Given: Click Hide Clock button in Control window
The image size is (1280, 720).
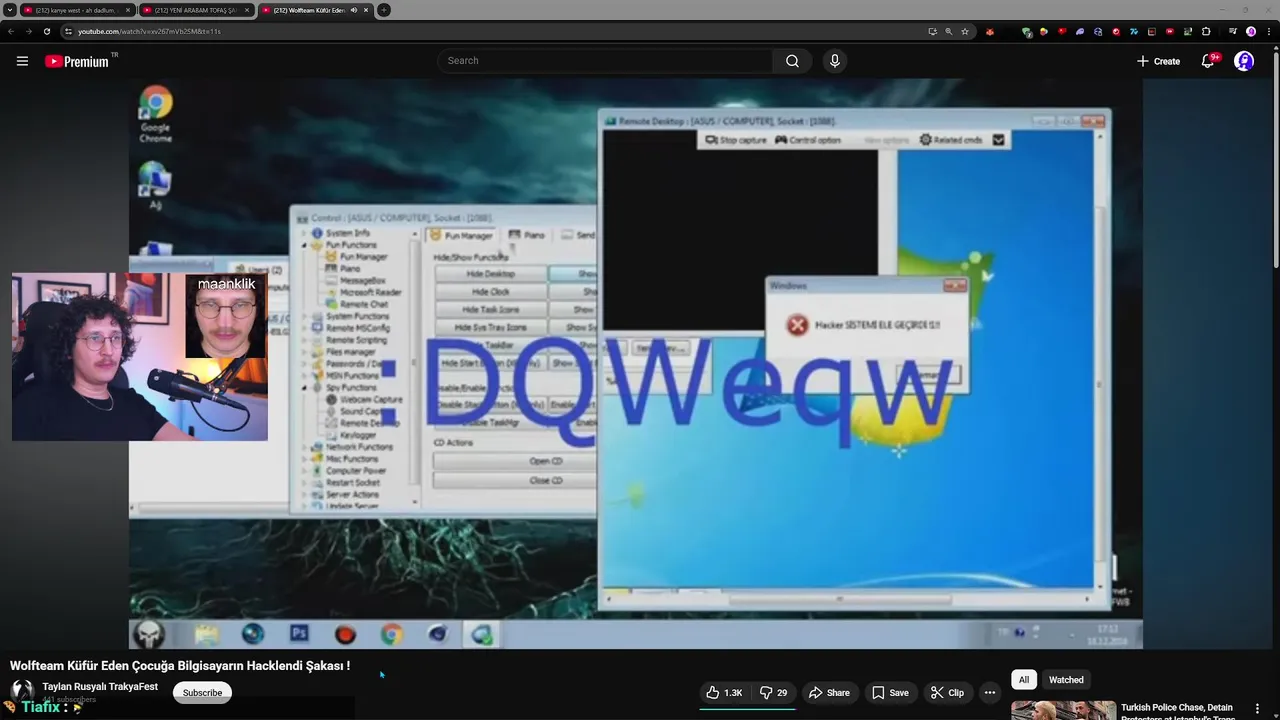Looking at the screenshot, I should [490, 292].
